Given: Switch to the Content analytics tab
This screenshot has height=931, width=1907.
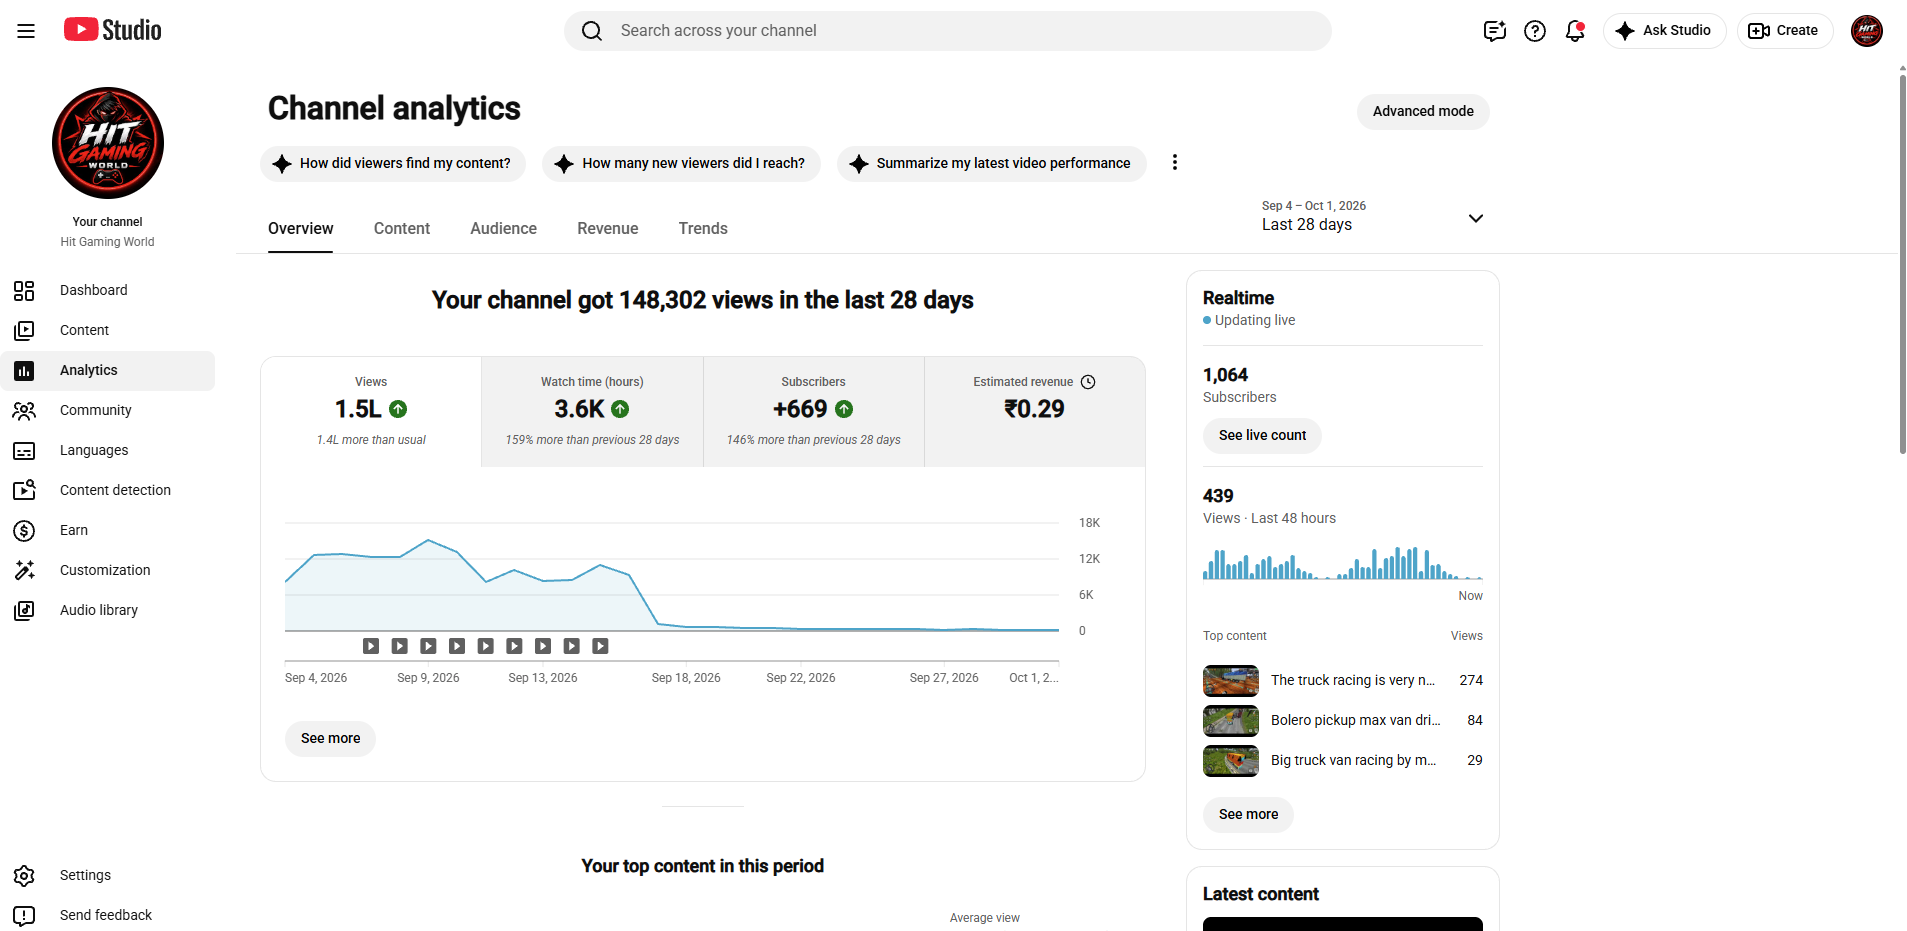Looking at the screenshot, I should [x=402, y=228].
